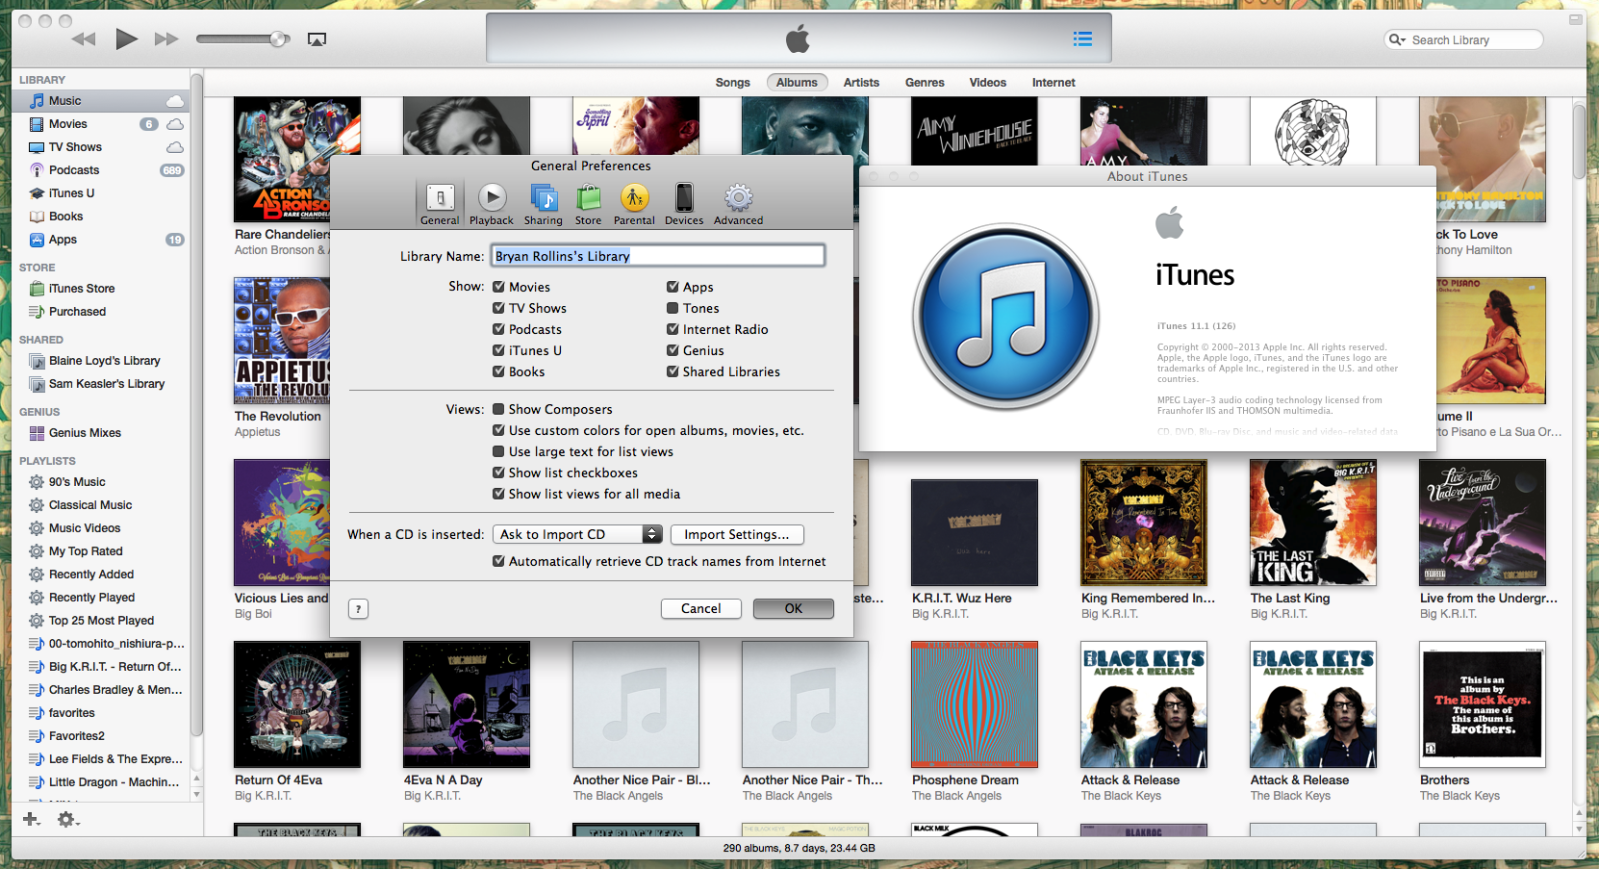Toggle the Podcasts checkbox
1599x869 pixels.
coord(498,329)
